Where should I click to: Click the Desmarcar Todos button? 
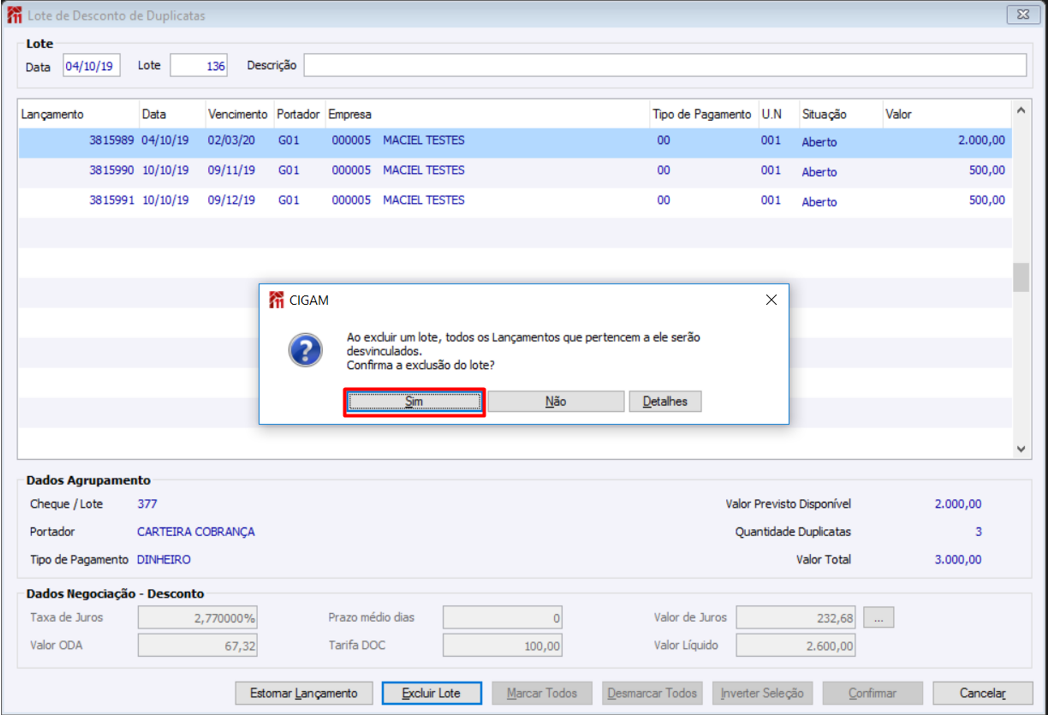click(x=652, y=693)
